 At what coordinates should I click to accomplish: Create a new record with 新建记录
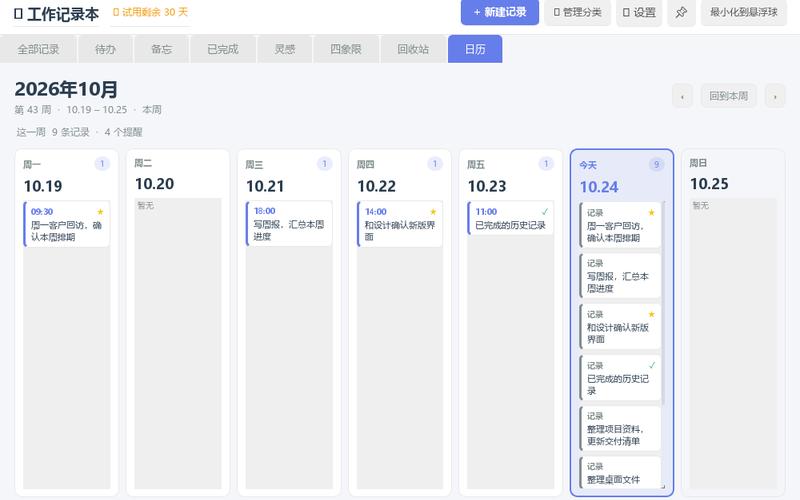(500, 12)
